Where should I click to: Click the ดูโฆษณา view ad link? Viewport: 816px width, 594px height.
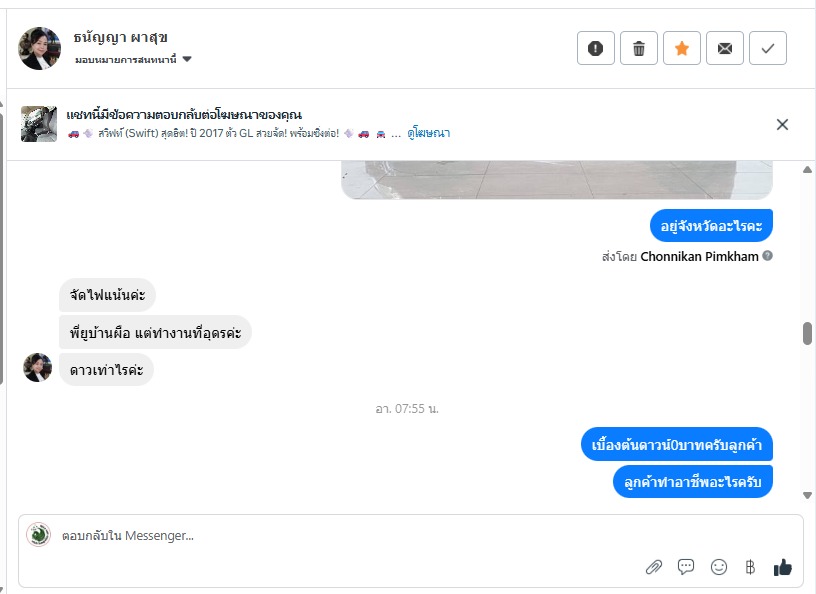tap(428, 133)
